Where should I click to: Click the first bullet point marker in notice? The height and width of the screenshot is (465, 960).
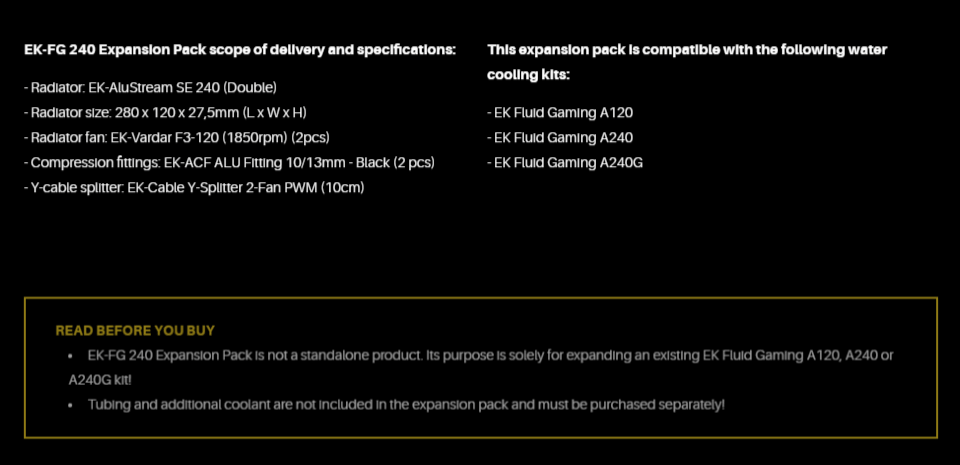click(71, 355)
